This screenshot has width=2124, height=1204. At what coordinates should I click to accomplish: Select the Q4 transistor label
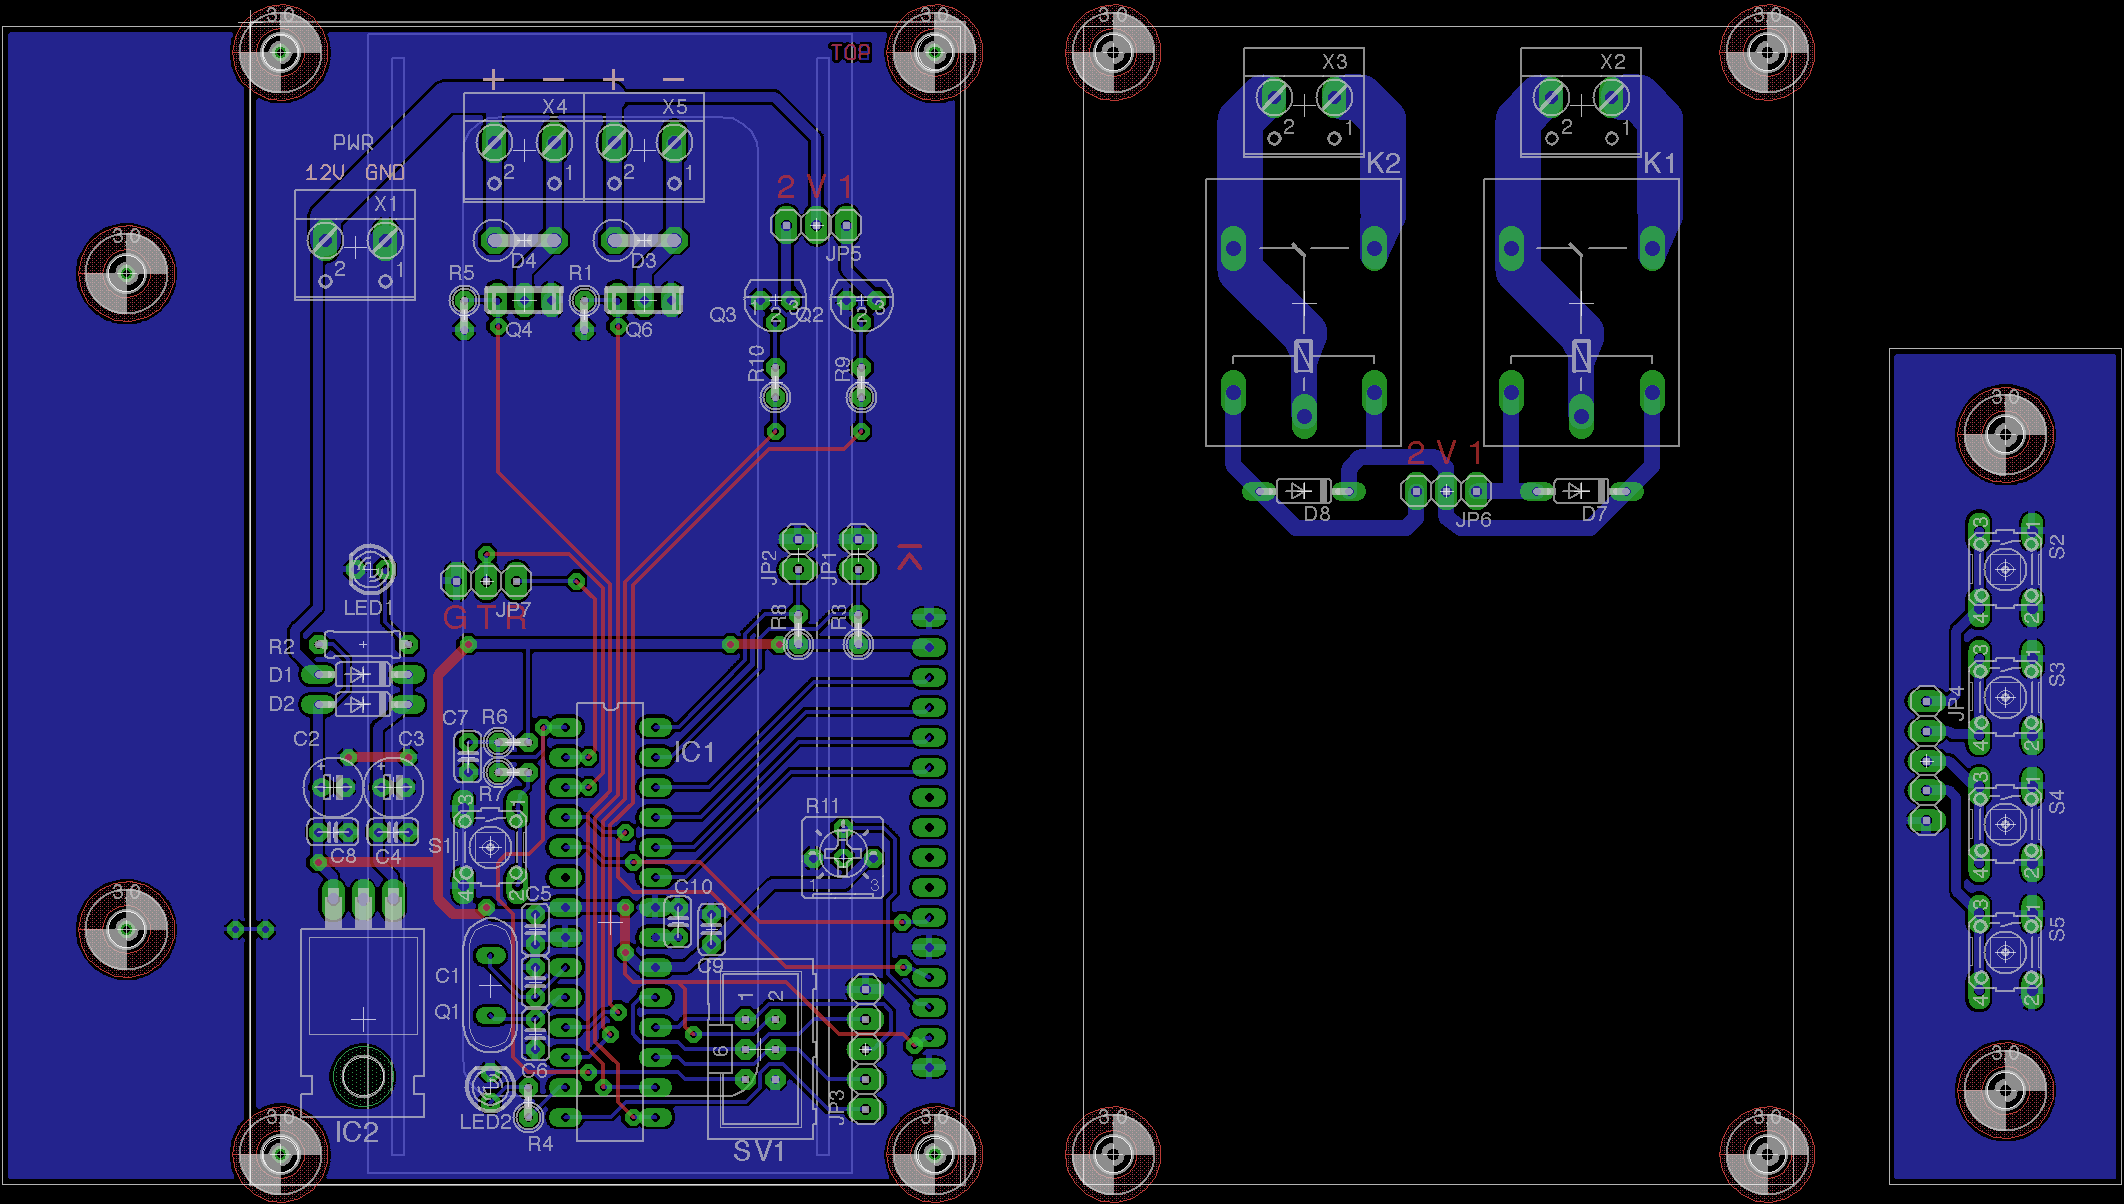[x=519, y=329]
